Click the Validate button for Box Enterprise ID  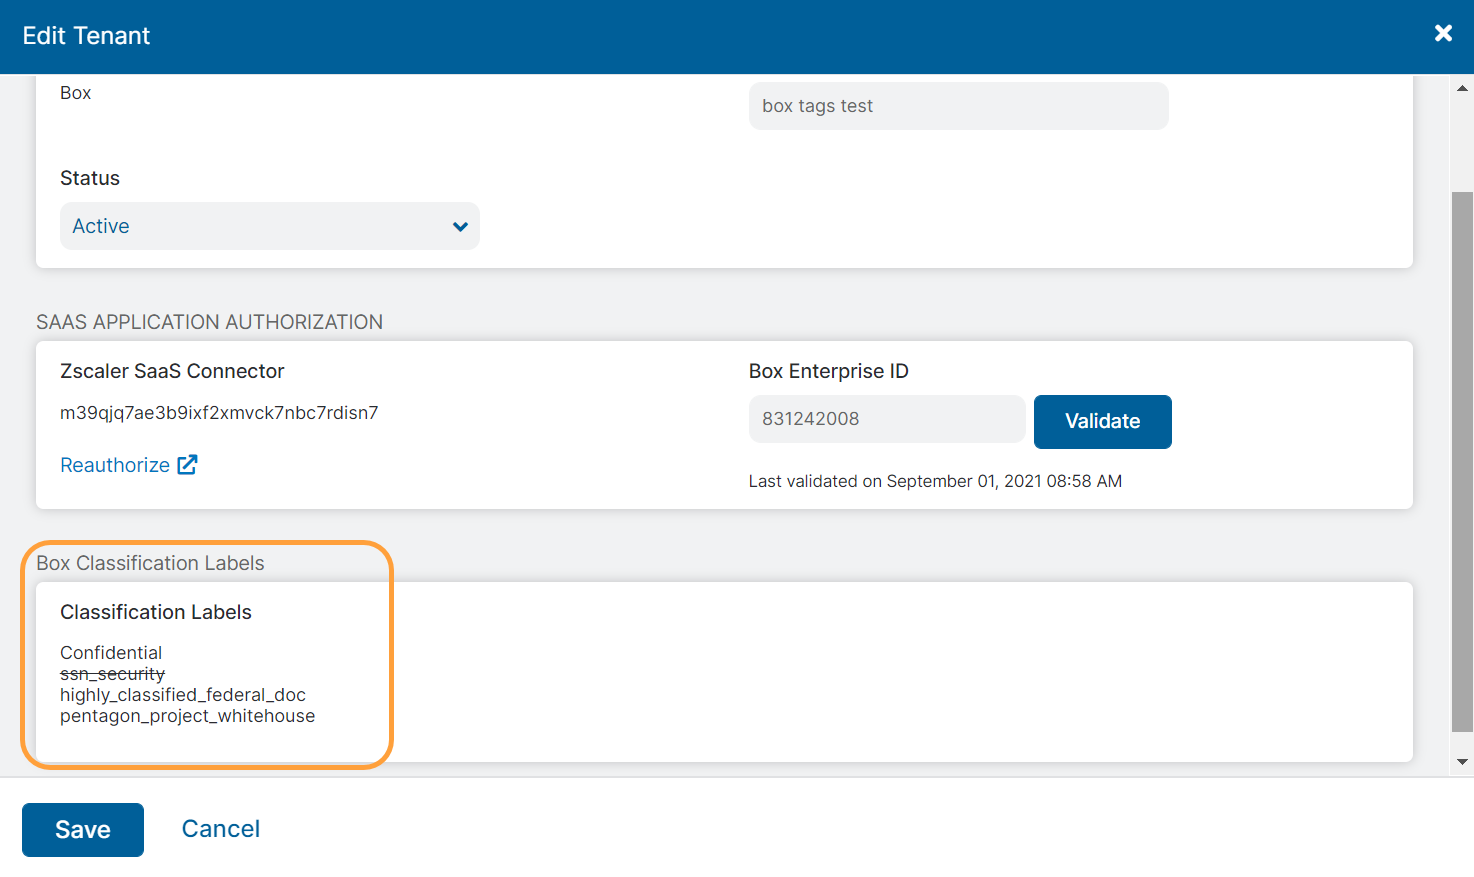1102,421
